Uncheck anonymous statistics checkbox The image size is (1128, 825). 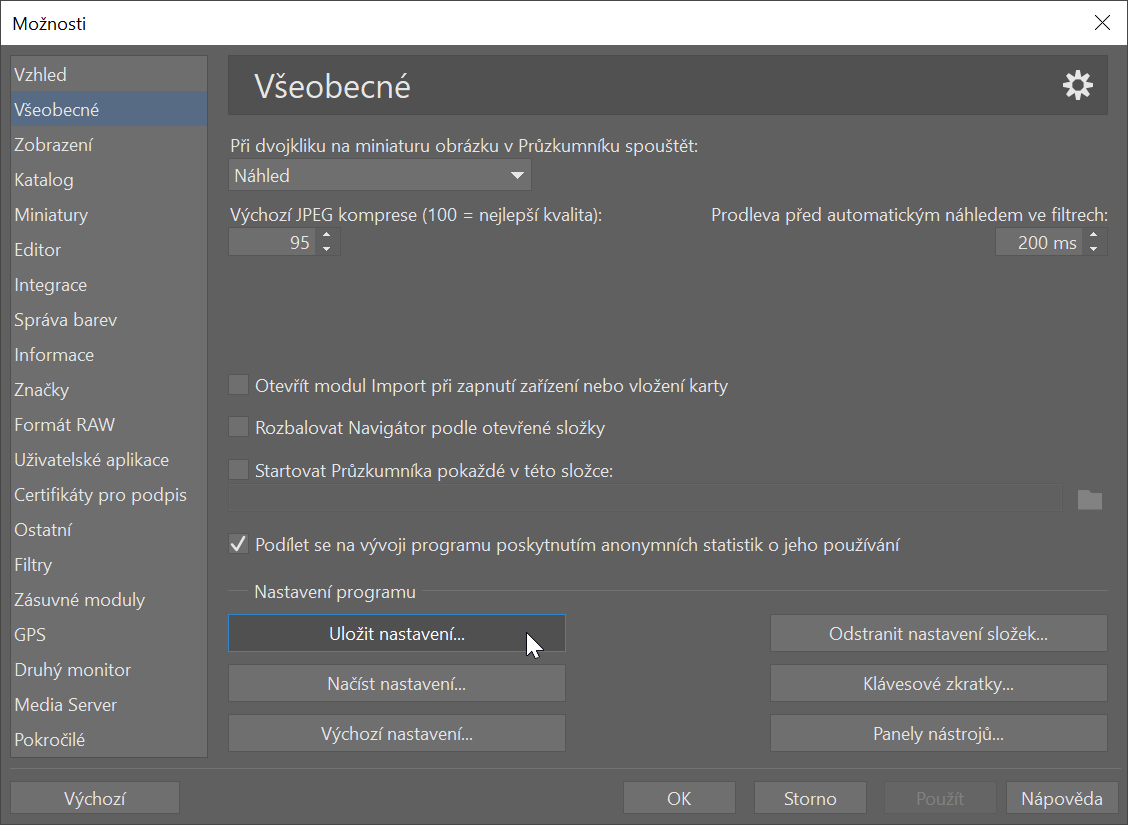[238, 545]
